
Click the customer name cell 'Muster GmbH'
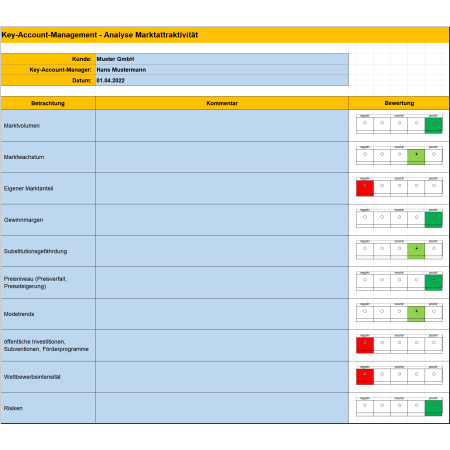pos(222,59)
